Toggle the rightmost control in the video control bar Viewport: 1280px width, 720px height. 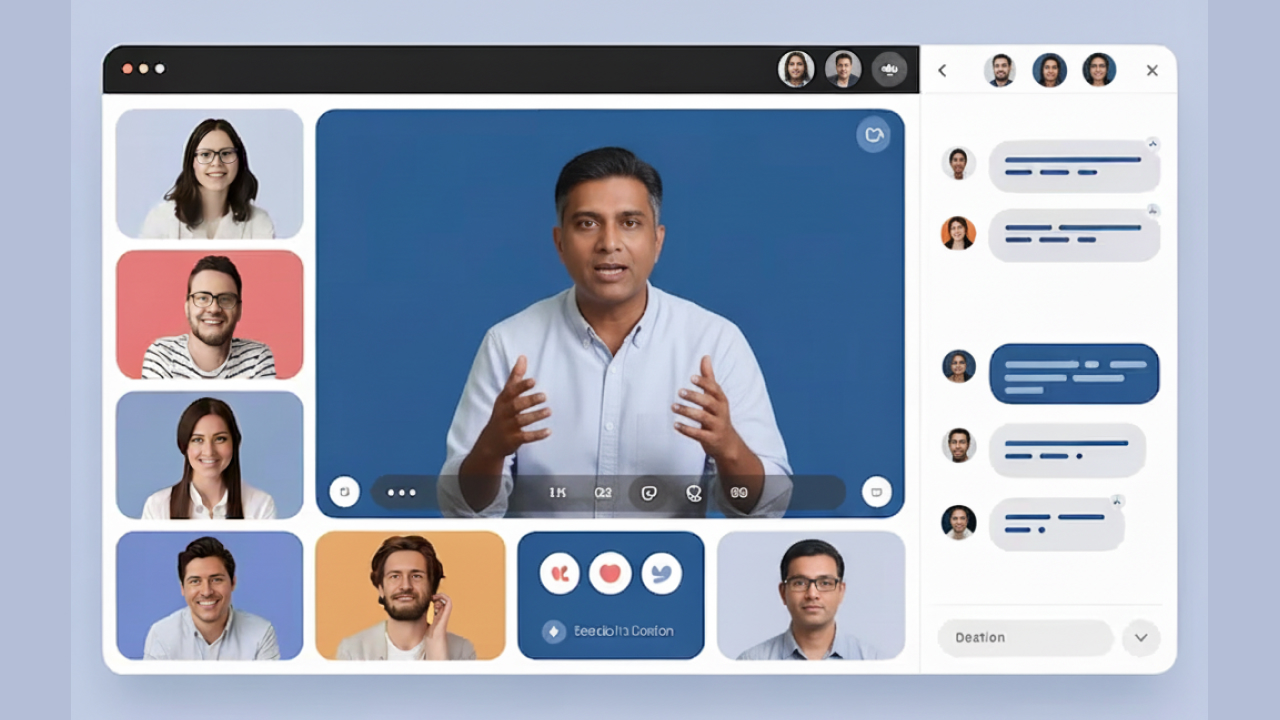[x=739, y=493]
